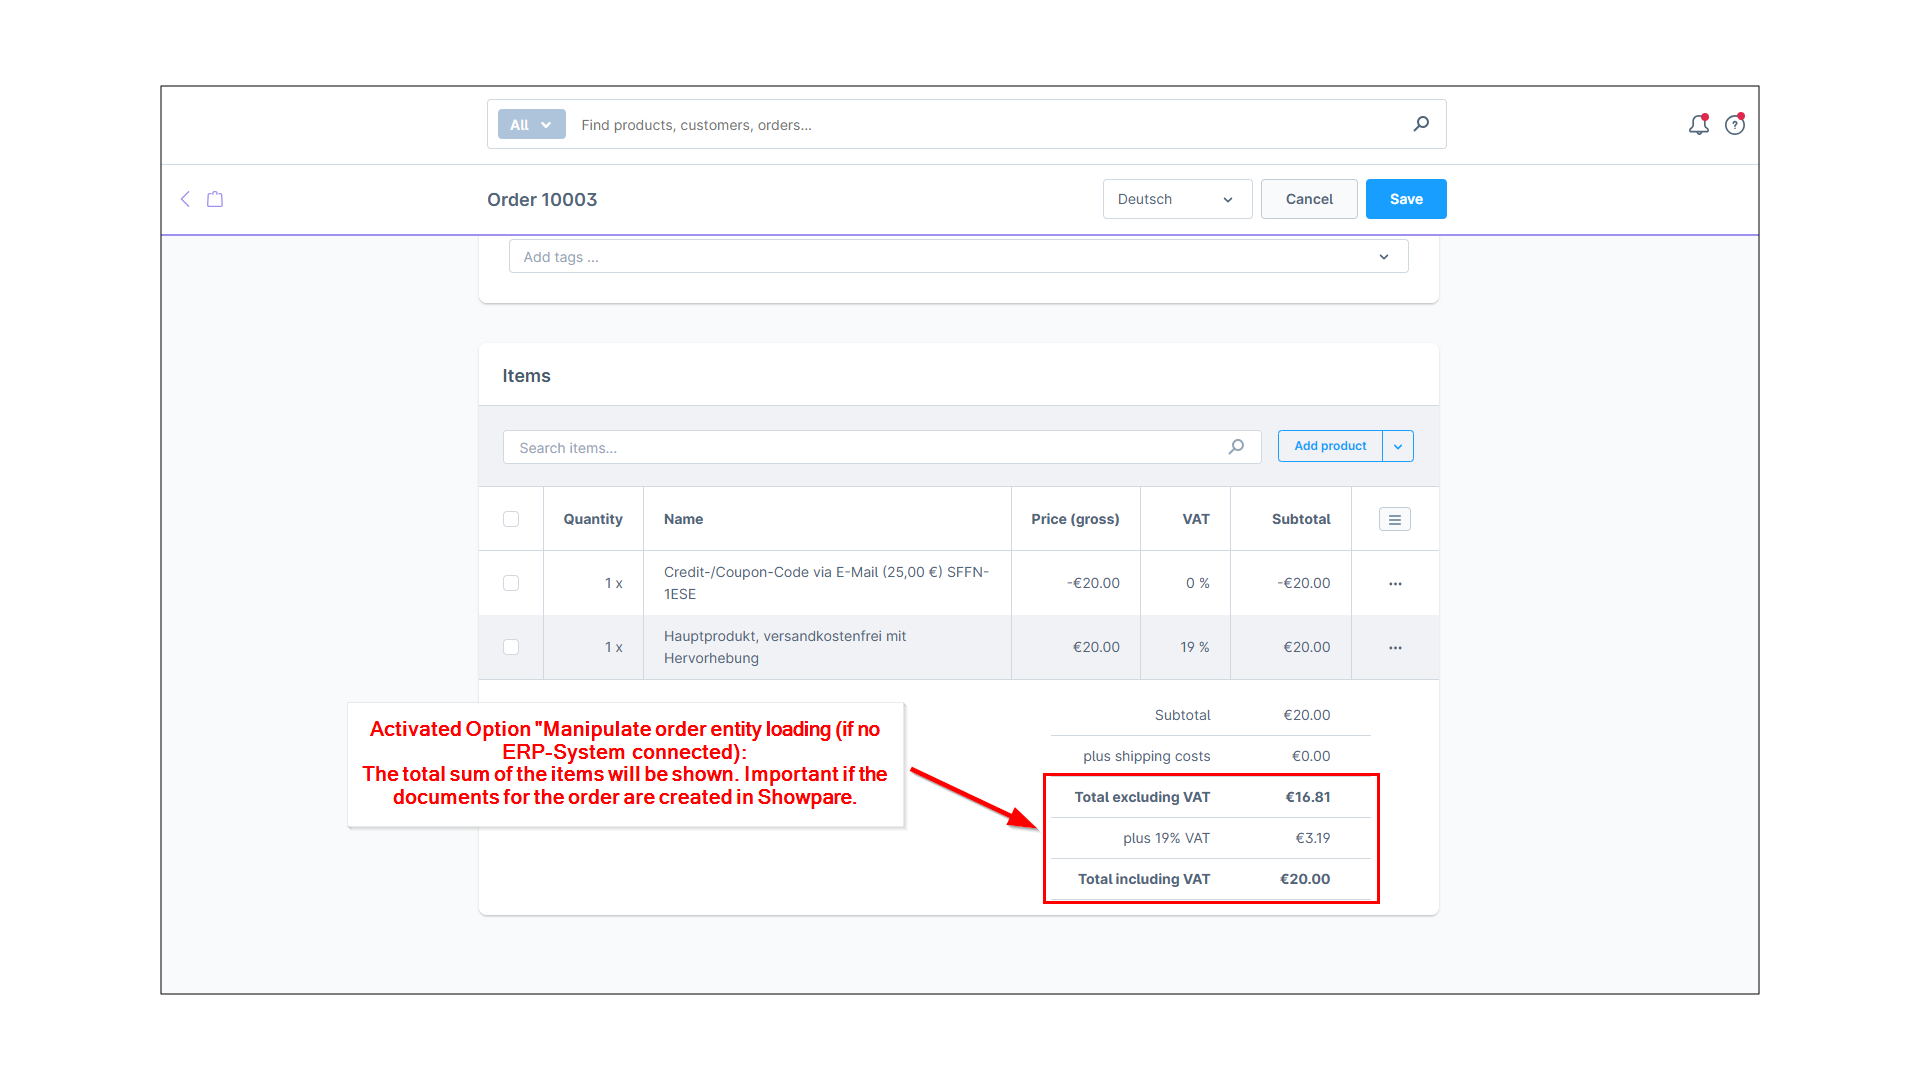Open the Deutsch language dropdown
This screenshot has height=1080, width=1920.
pos(1177,199)
